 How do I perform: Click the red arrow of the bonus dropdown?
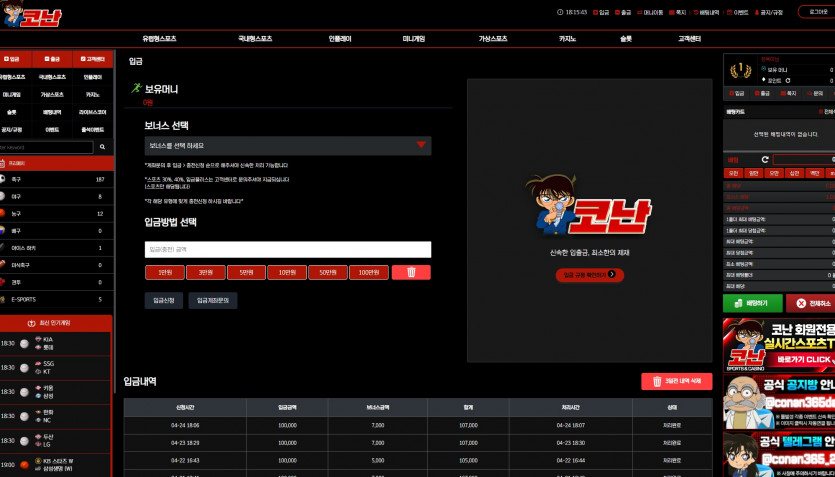point(421,145)
